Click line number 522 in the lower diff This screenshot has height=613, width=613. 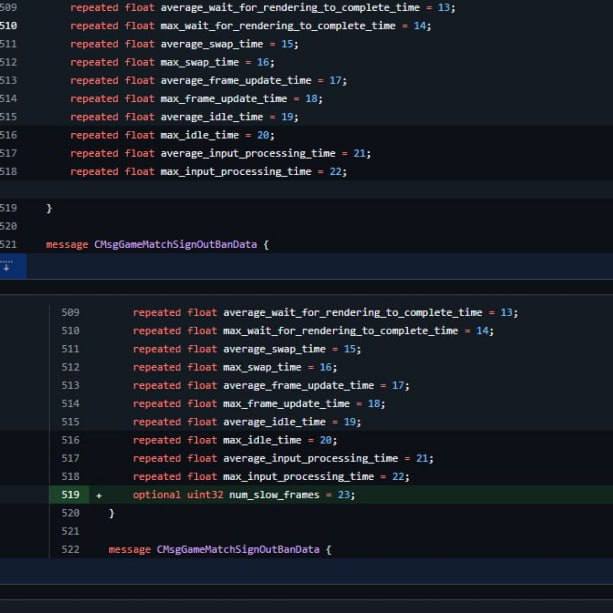tap(70, 550)
